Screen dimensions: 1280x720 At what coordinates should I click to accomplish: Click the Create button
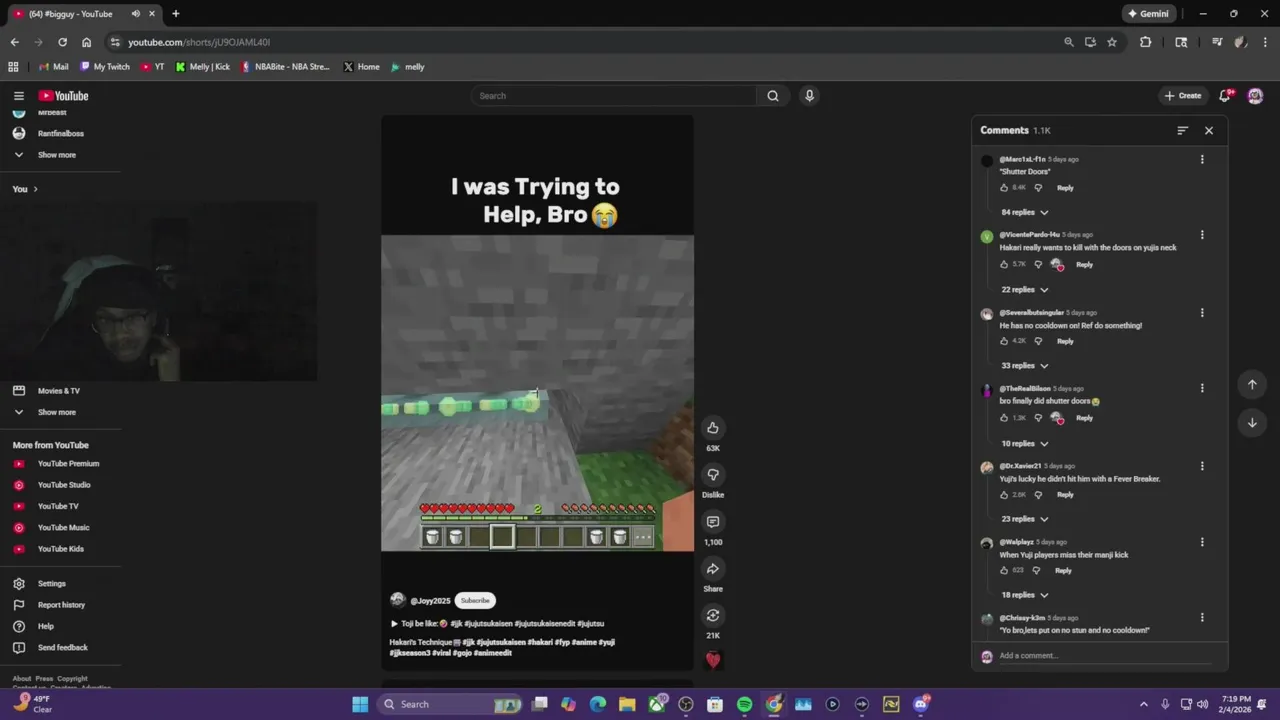coord(1183,96)
